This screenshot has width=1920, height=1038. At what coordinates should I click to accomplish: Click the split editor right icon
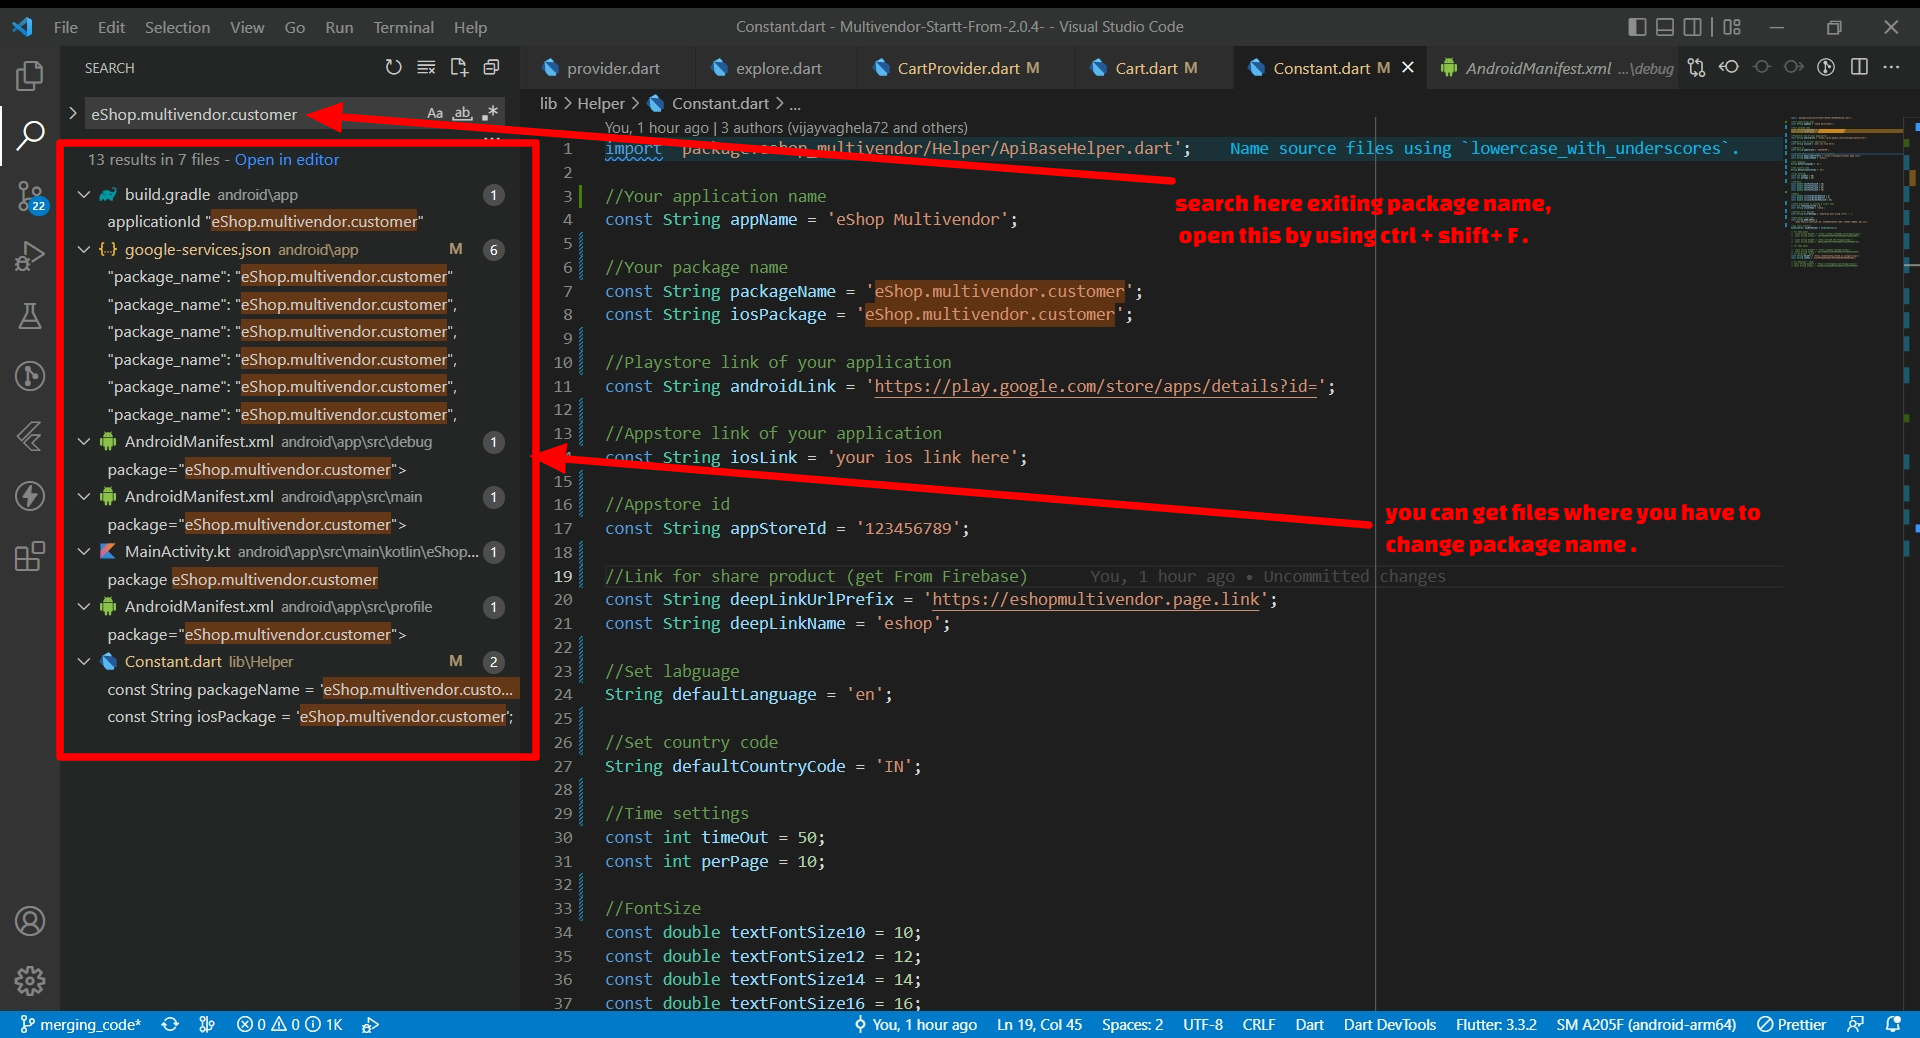1859,67
